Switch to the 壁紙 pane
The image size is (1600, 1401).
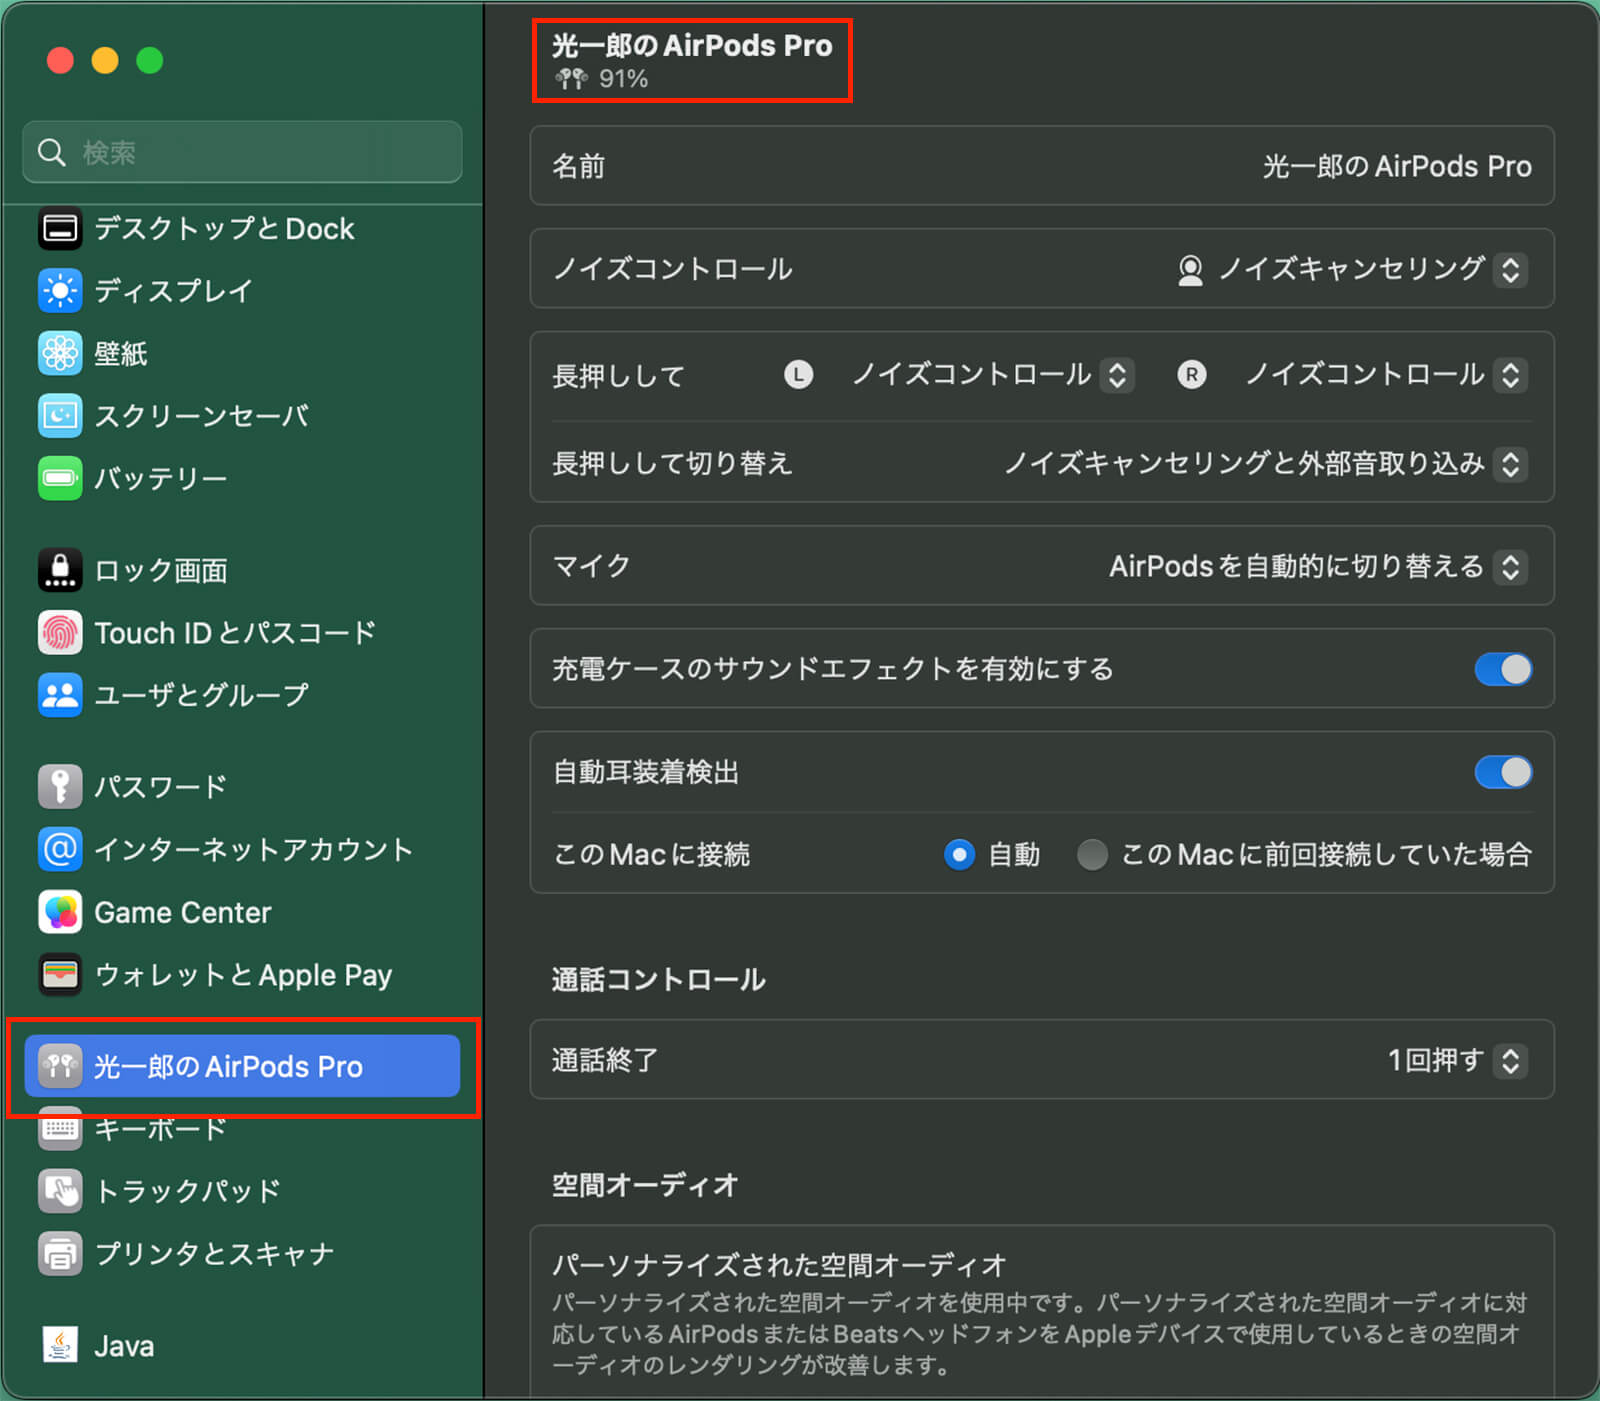click(x=121, y=353)
